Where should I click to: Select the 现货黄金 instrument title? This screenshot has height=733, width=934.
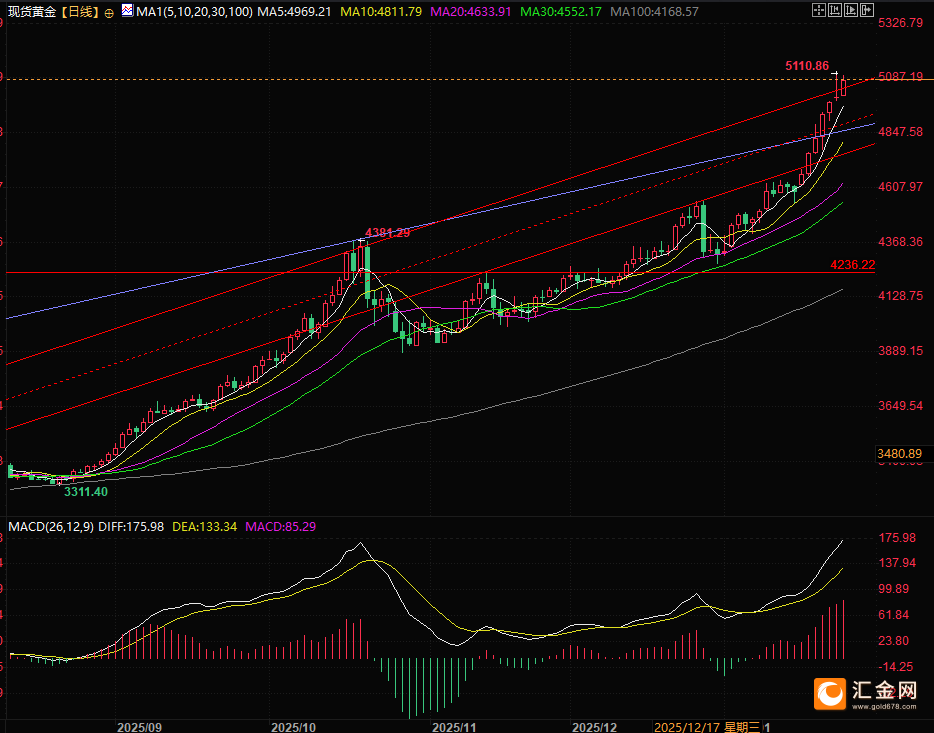(x=32, y=11)
